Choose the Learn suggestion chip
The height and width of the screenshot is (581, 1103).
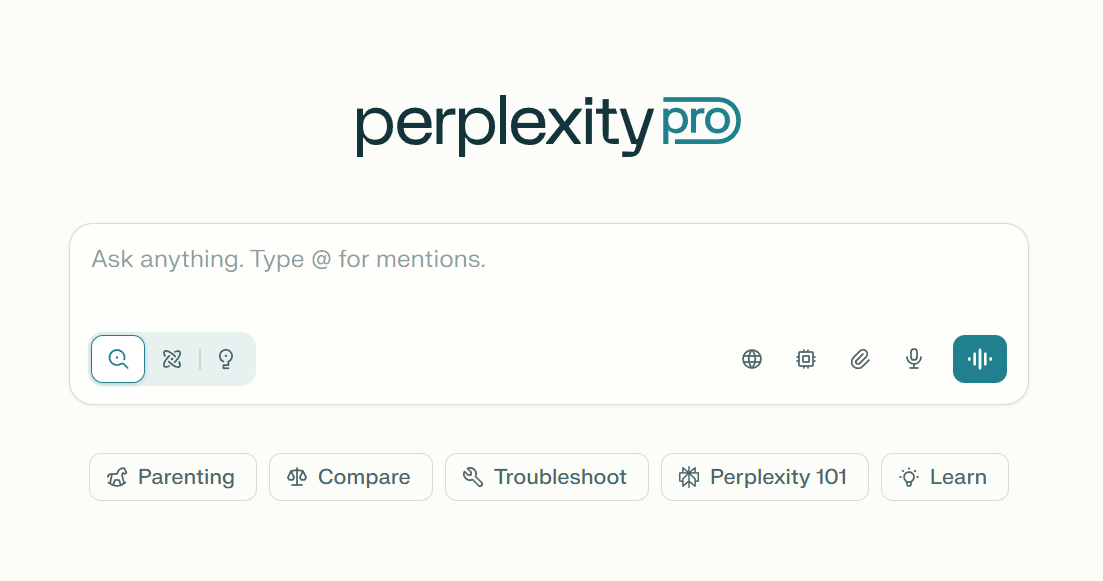coord(945,477)
